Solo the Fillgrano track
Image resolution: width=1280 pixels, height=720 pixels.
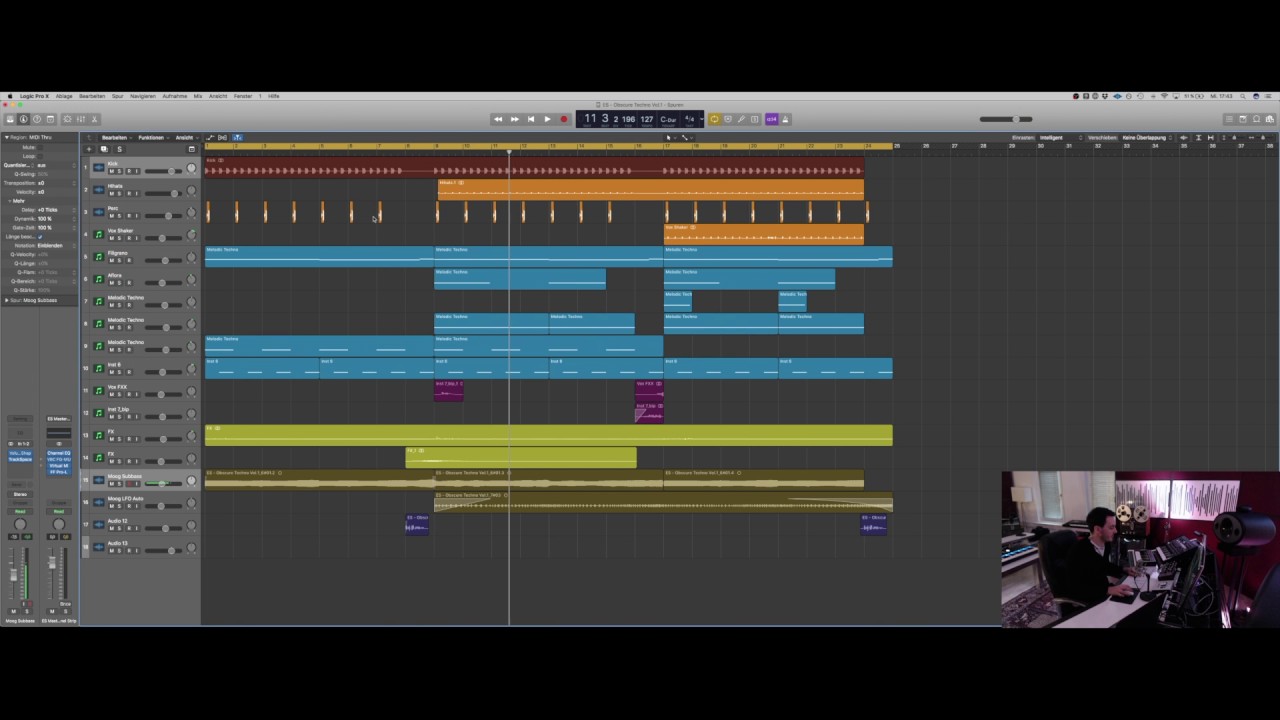point(119,260)
